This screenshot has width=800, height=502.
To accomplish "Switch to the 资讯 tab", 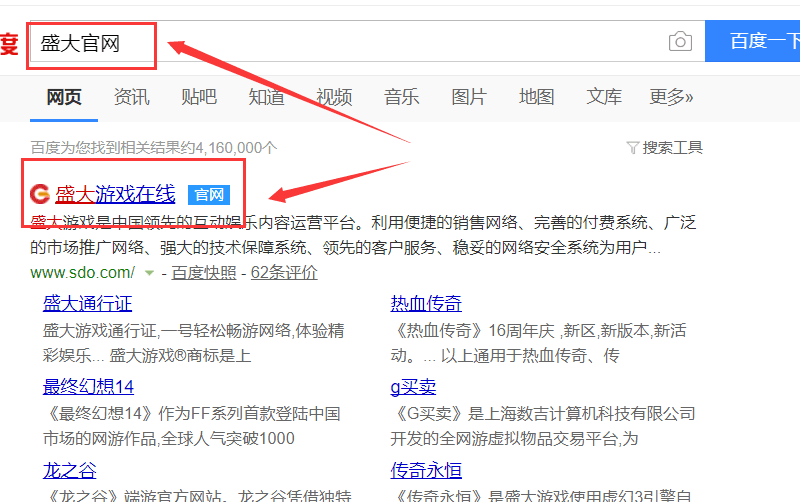I will tap(131, 97).
